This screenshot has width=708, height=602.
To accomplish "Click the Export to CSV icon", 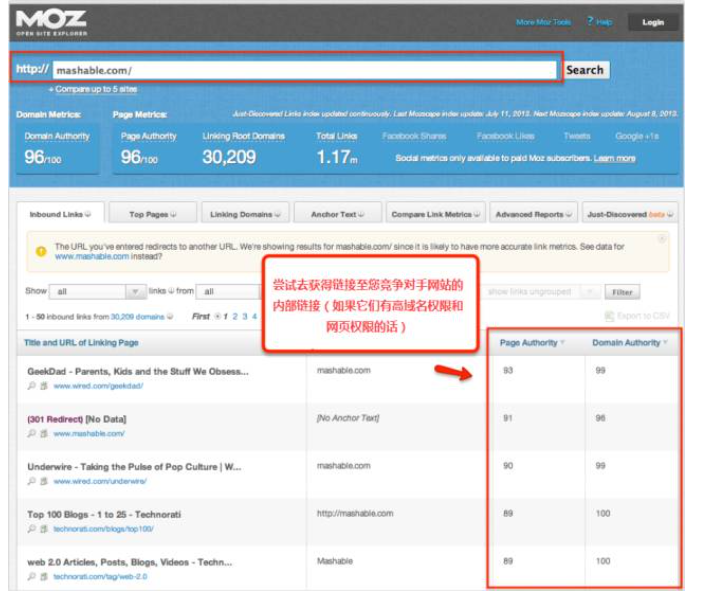I will pyautogui.click(x=609, y=316).
